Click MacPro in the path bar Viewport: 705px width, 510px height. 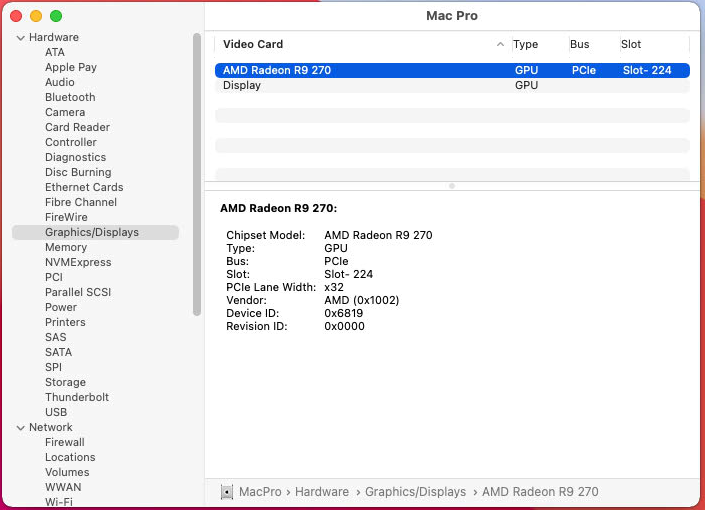pos(260,492)
